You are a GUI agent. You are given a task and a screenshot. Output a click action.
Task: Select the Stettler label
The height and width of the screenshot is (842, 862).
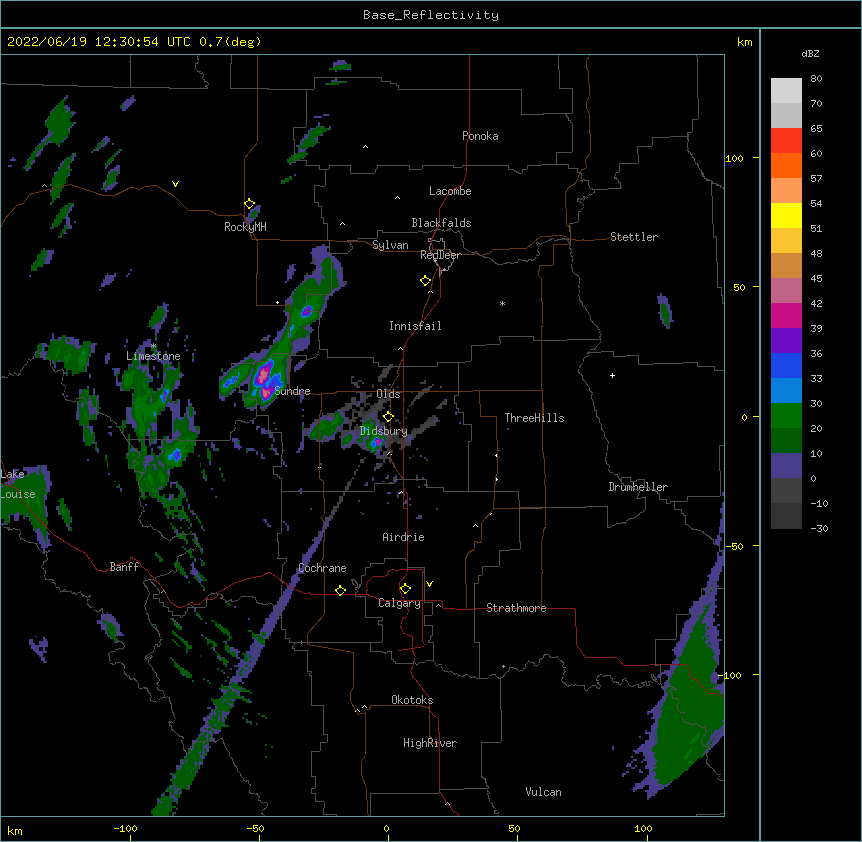pyautogui.click(x=634, y=237)
